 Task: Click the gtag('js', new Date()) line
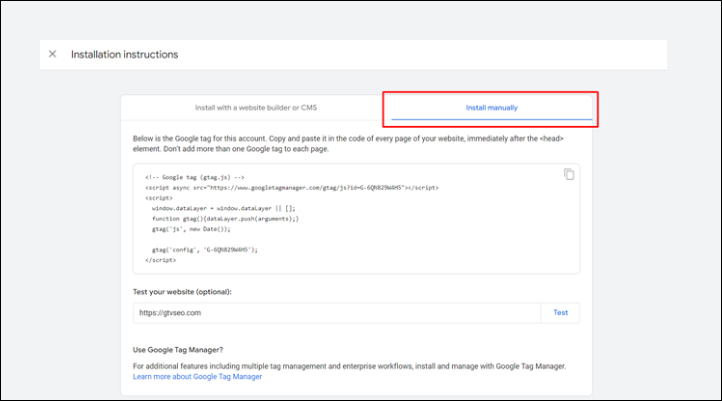pos(191,229)
